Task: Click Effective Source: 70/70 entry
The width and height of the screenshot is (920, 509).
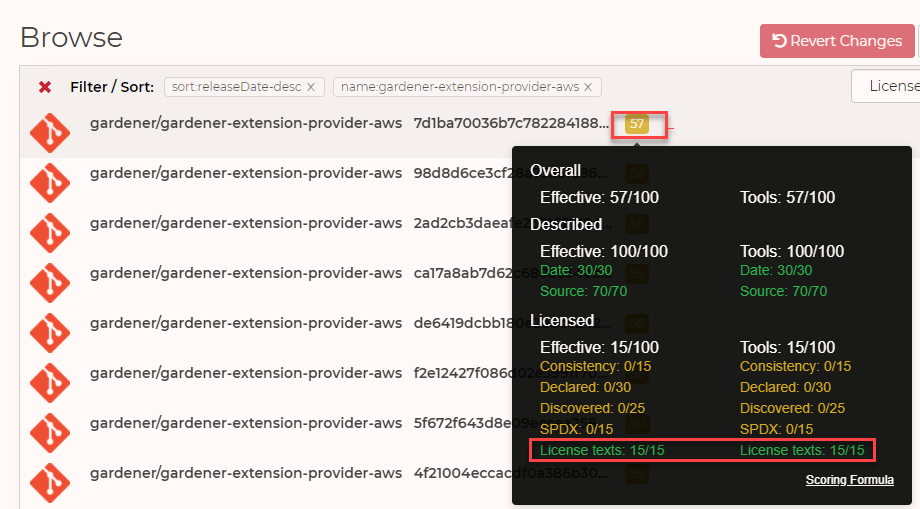Action: pyautogui.click(x=583, y=291)
